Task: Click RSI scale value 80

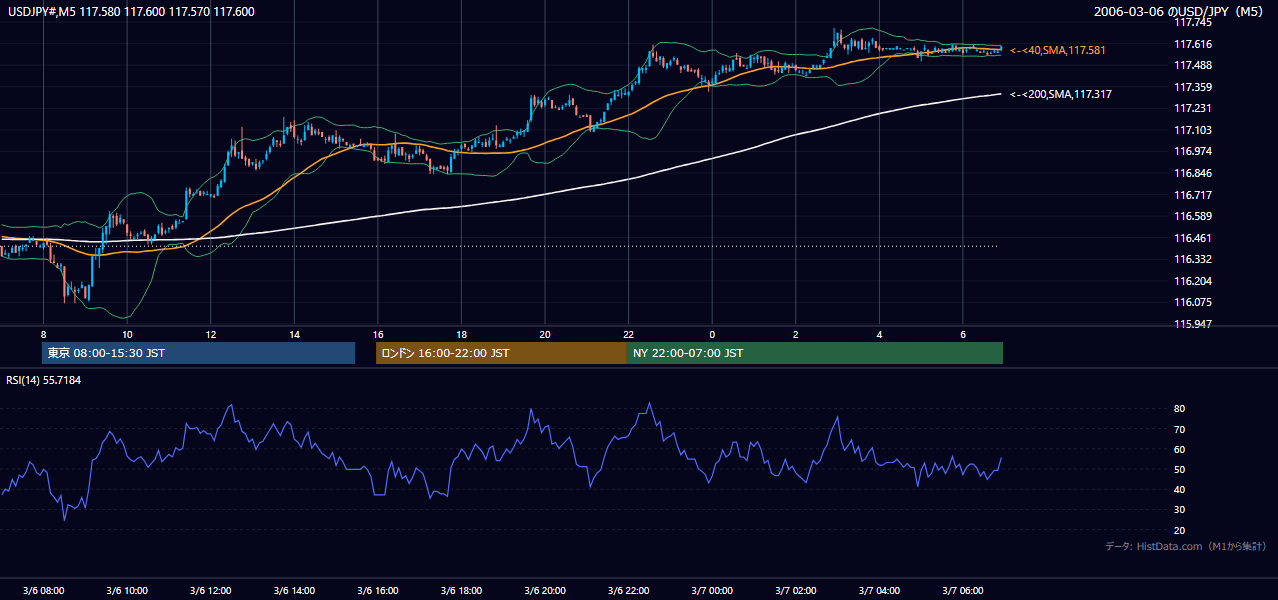Action: pyautogui.click(x=1180, y=409)
